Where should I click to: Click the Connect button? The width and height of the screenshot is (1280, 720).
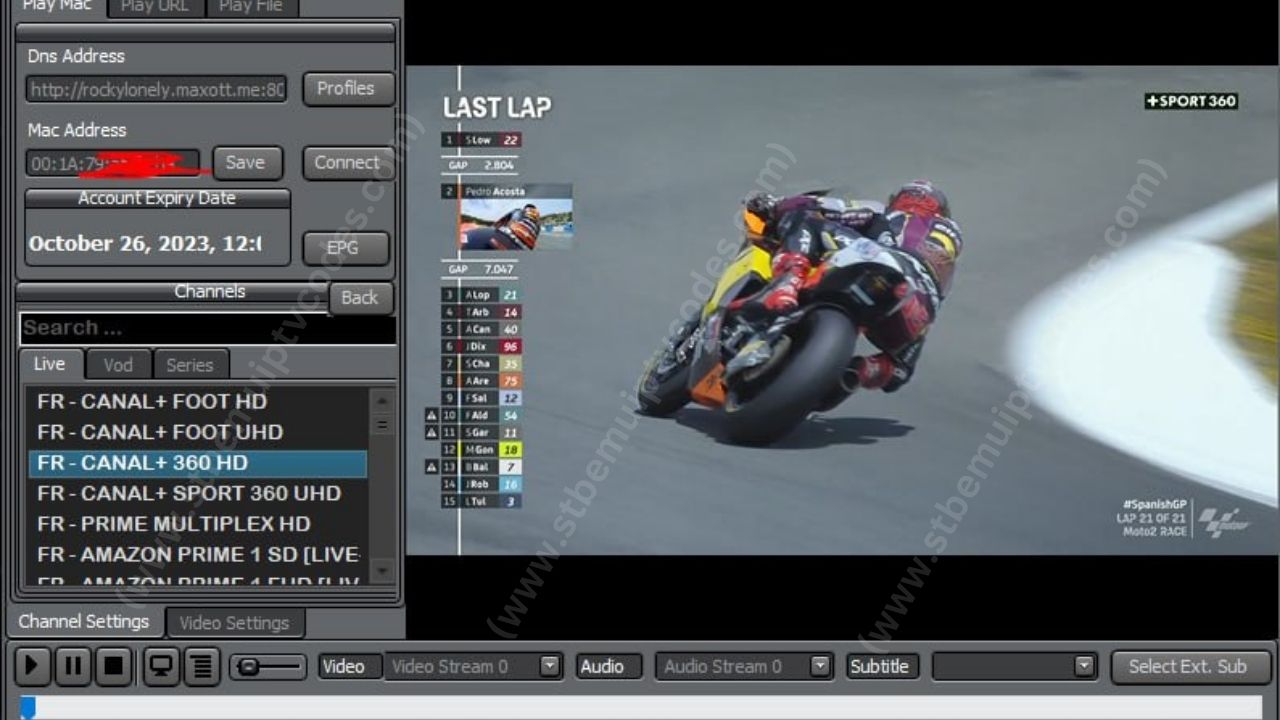[x=347, y=163]
